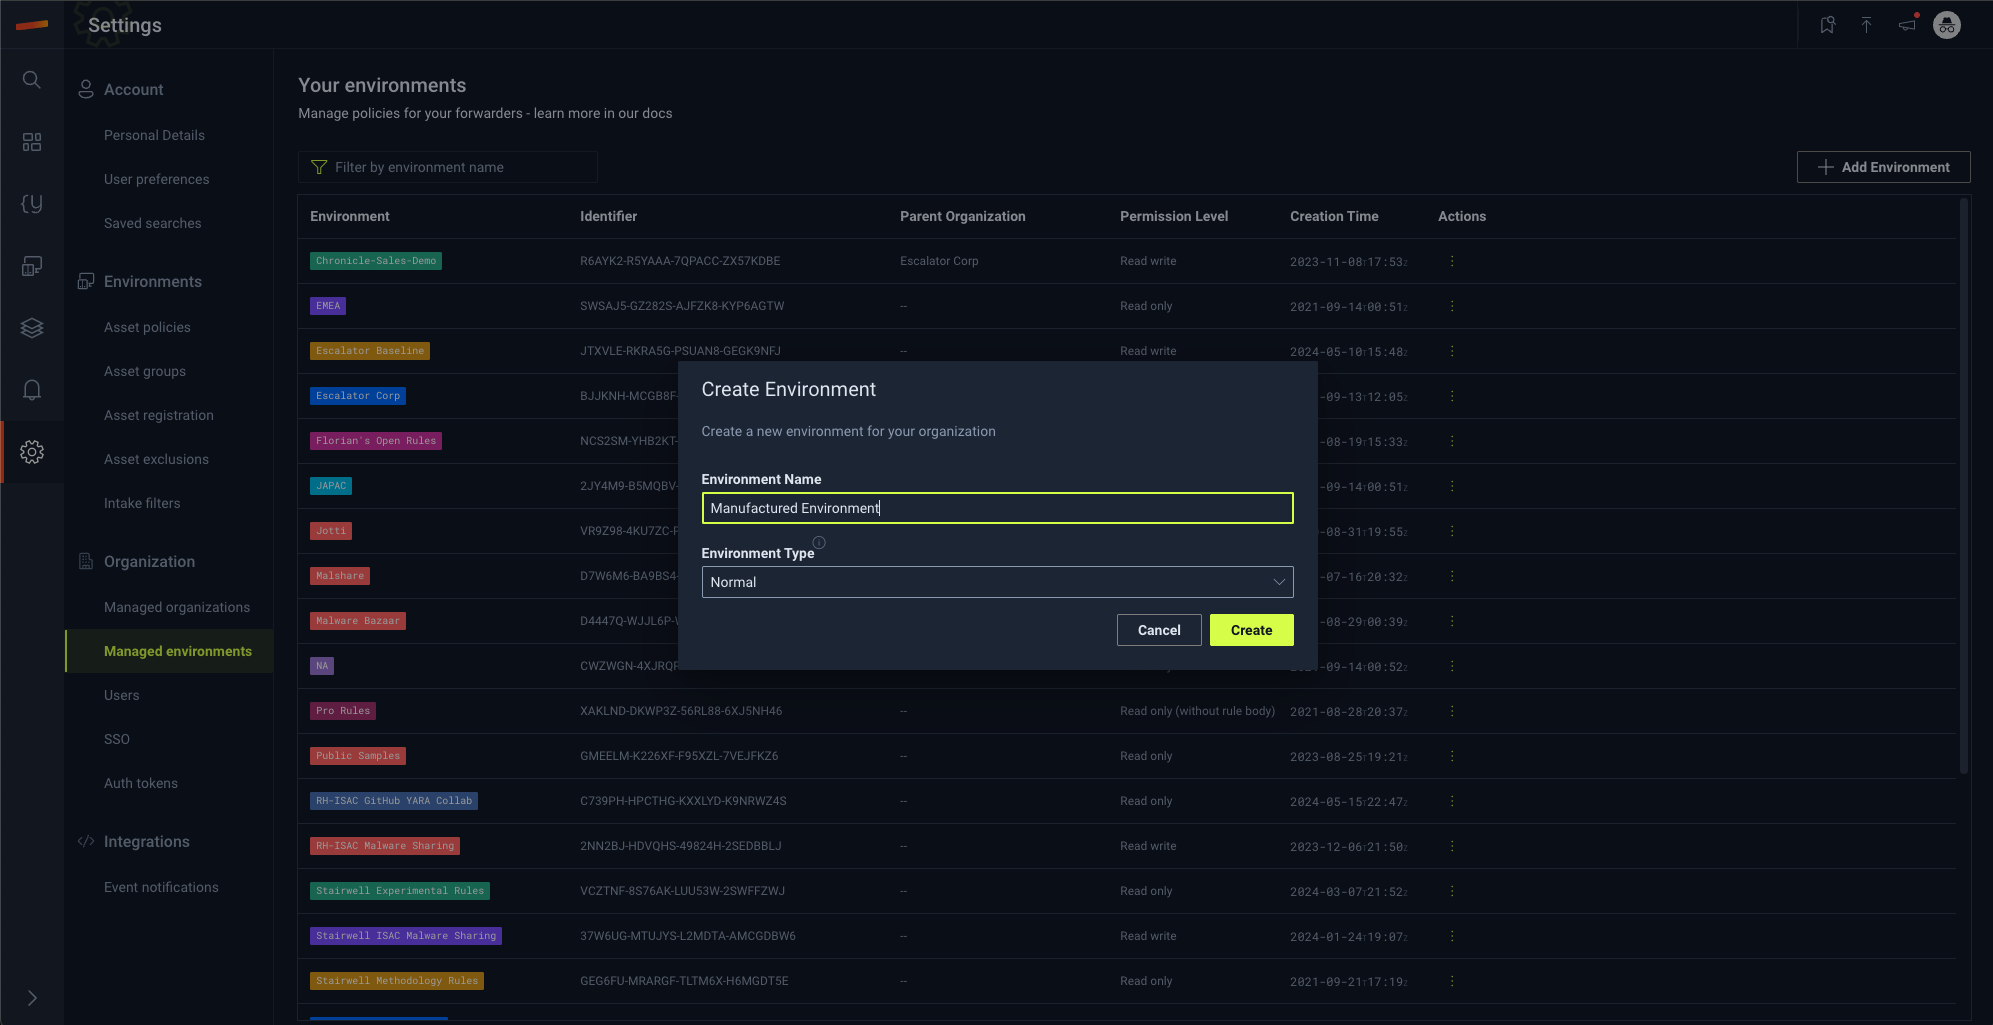The height and width of the screenshot is (1025, 1993).
Task: Open User preferences
Action: coord(157,179)
